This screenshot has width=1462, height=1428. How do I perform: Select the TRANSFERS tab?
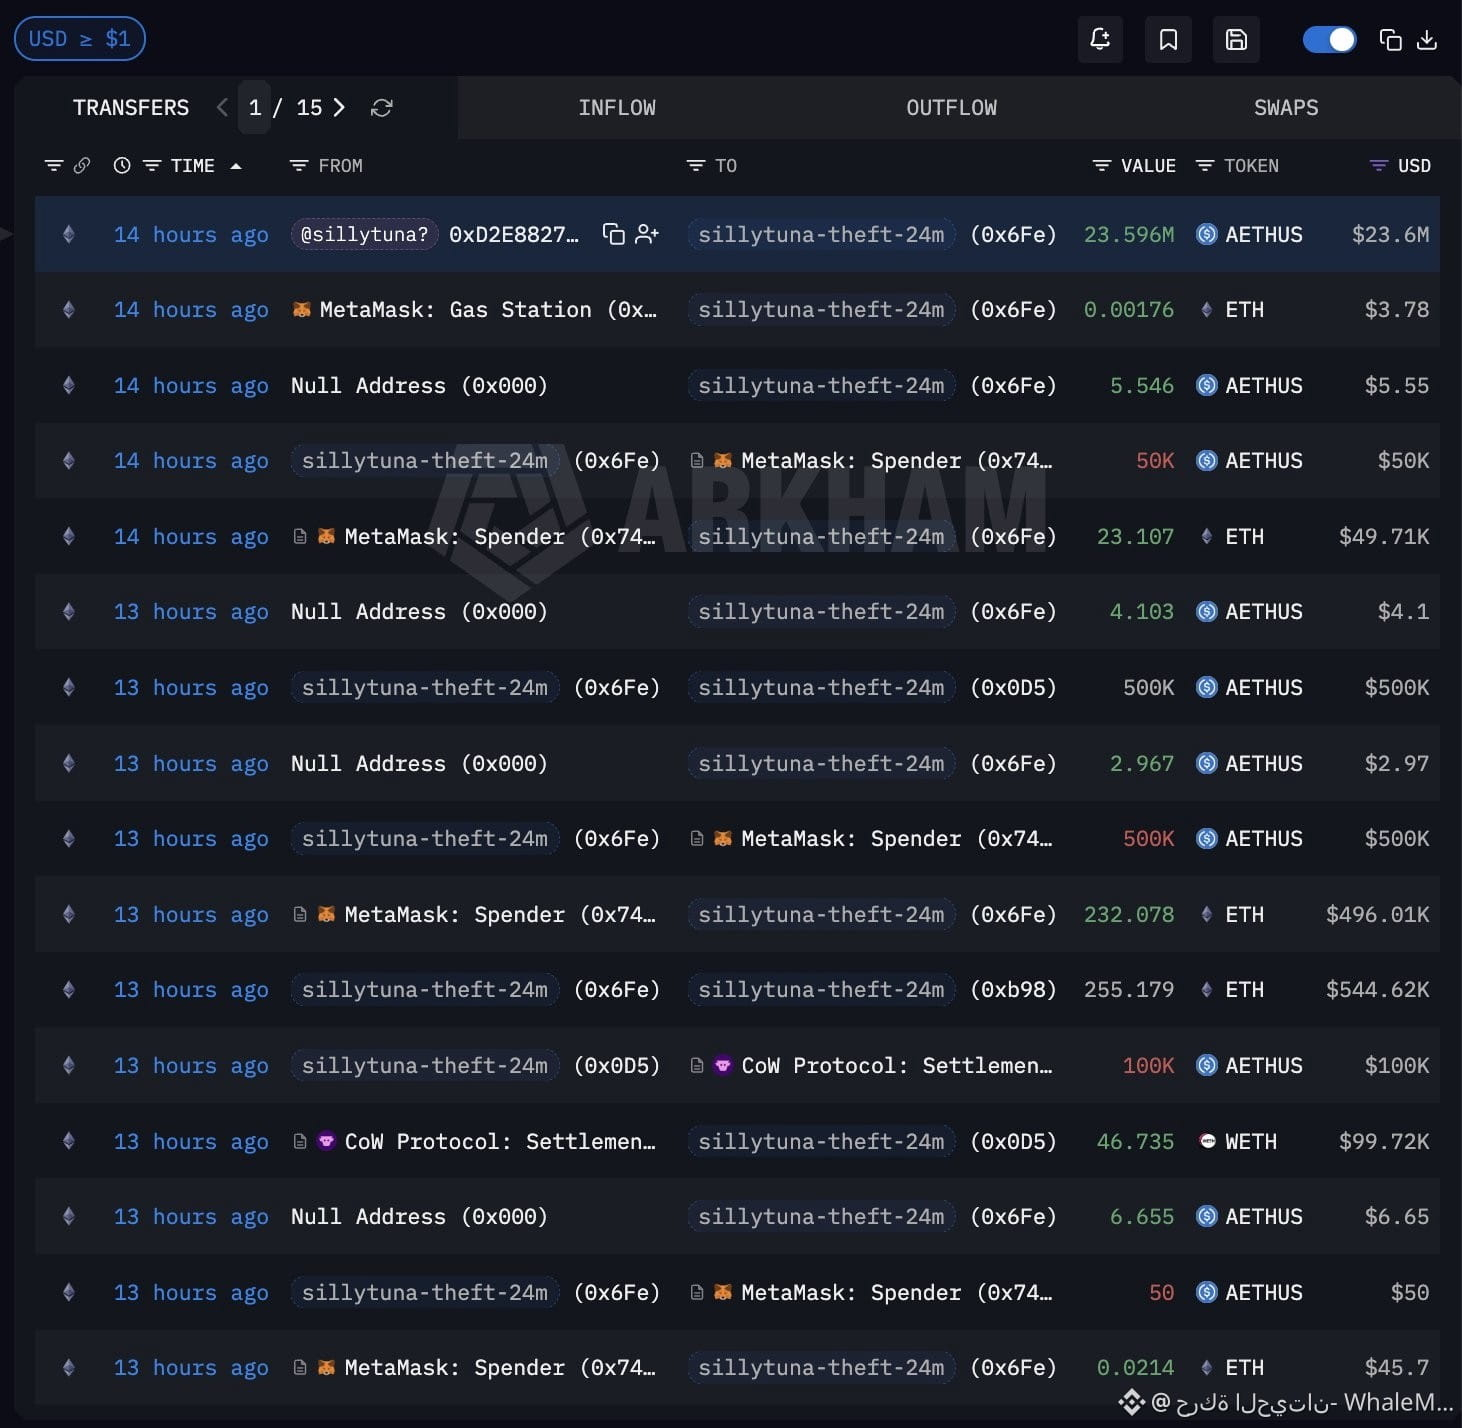point(131,108)
